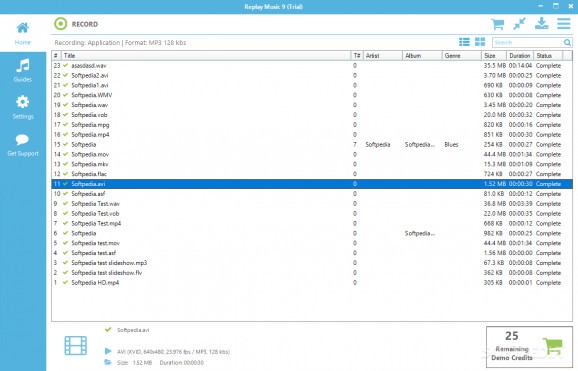
Task: Click the green checkmark in details pane
Action: [x=108, y=329]
